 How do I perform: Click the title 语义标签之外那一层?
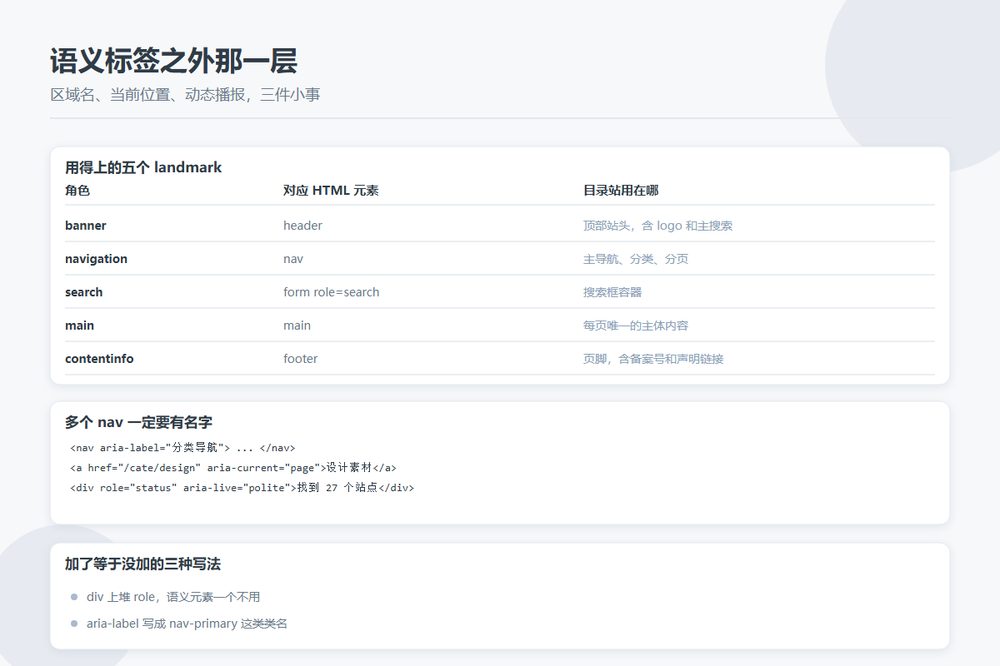point(173,61)
